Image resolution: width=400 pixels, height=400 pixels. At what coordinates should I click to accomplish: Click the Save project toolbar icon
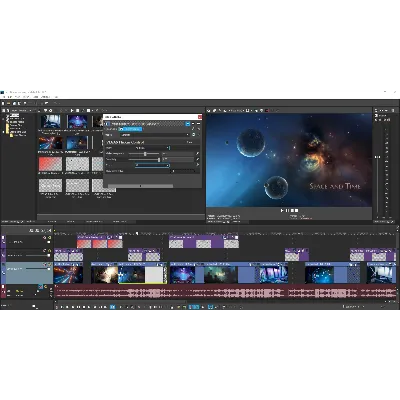[14, 104]
